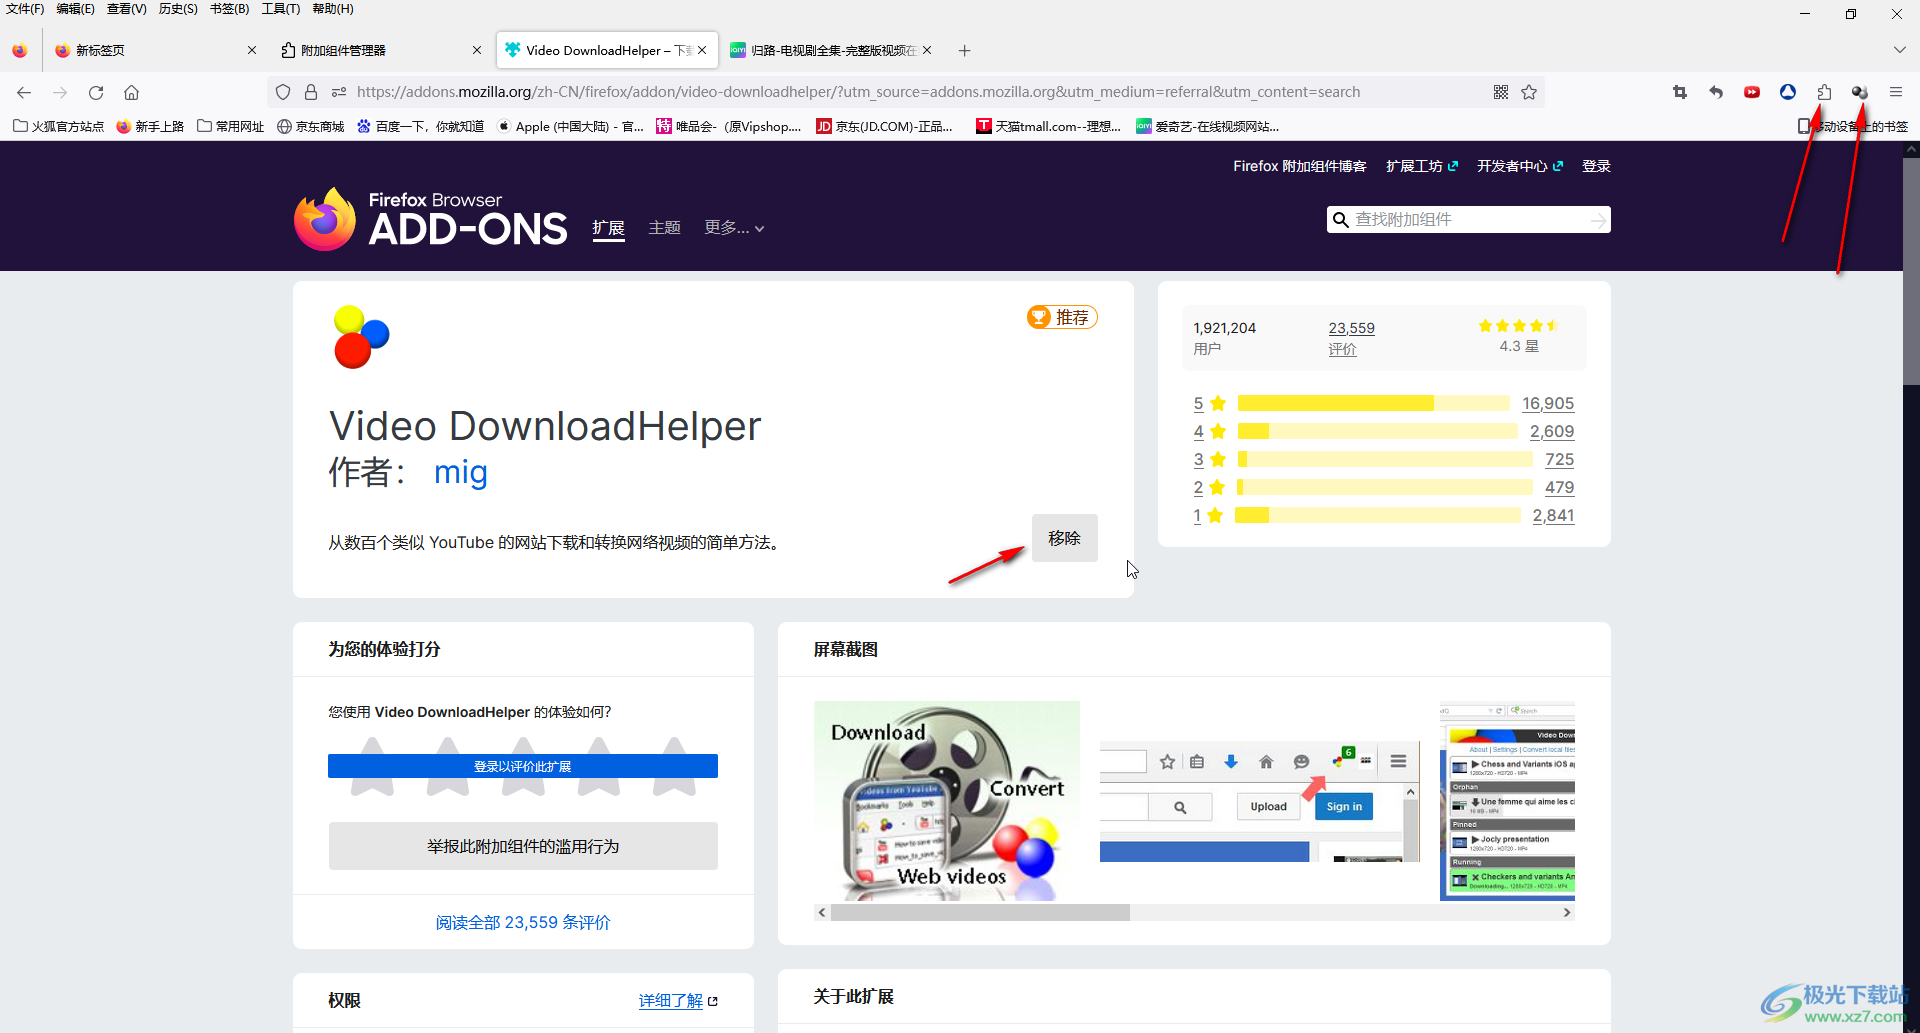The width and height of the screenshot is (1920, 1033).
Task: Click the 推荐 badge
Action: [1062, 317]
